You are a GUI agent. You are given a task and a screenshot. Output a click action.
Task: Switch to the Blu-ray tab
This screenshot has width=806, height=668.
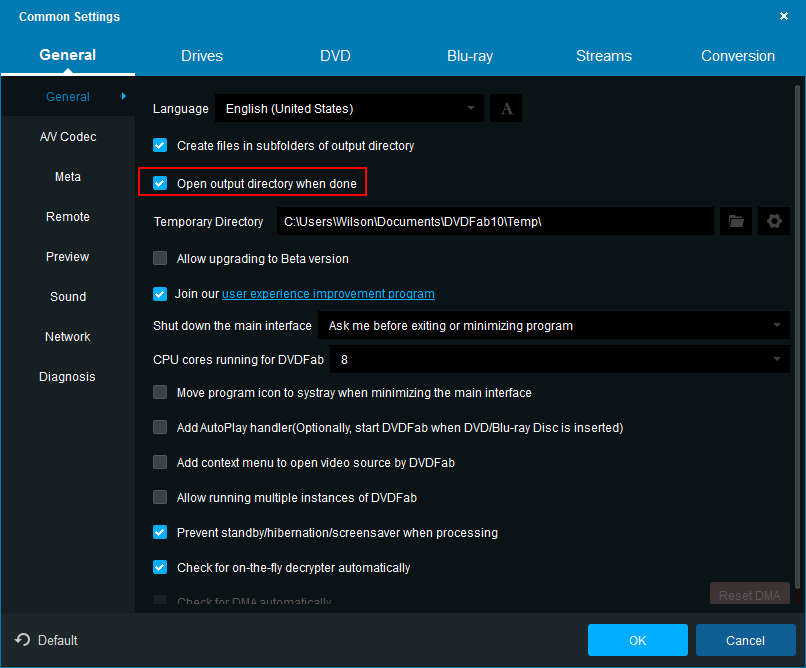[x=470, y=56]
